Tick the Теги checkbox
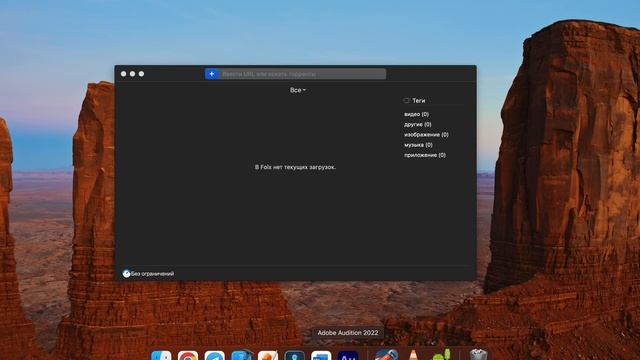 tap(406, 100)
